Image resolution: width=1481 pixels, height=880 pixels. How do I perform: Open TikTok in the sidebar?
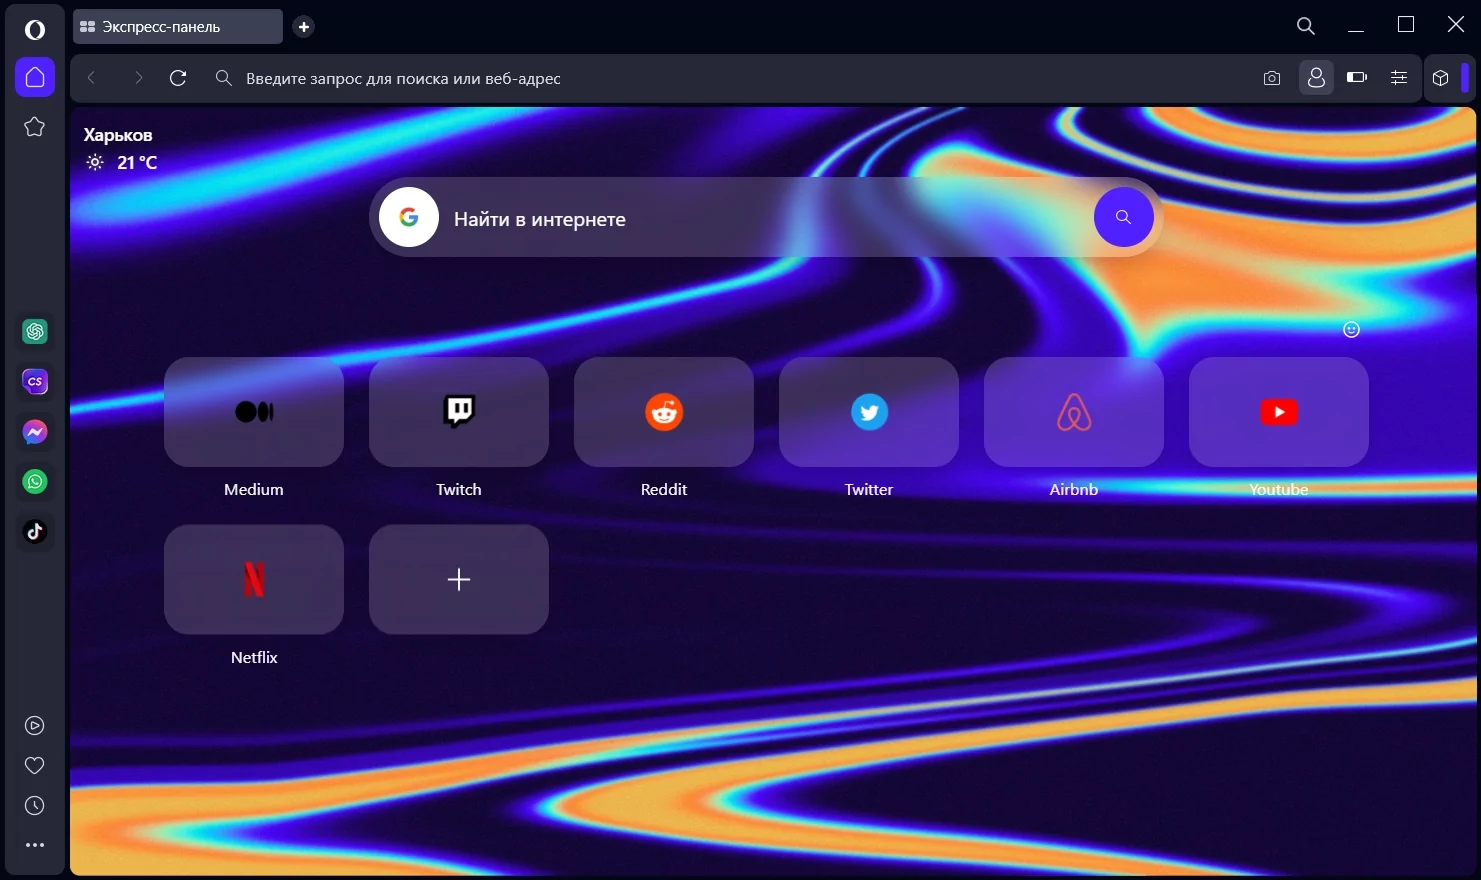tap(35, 531)
